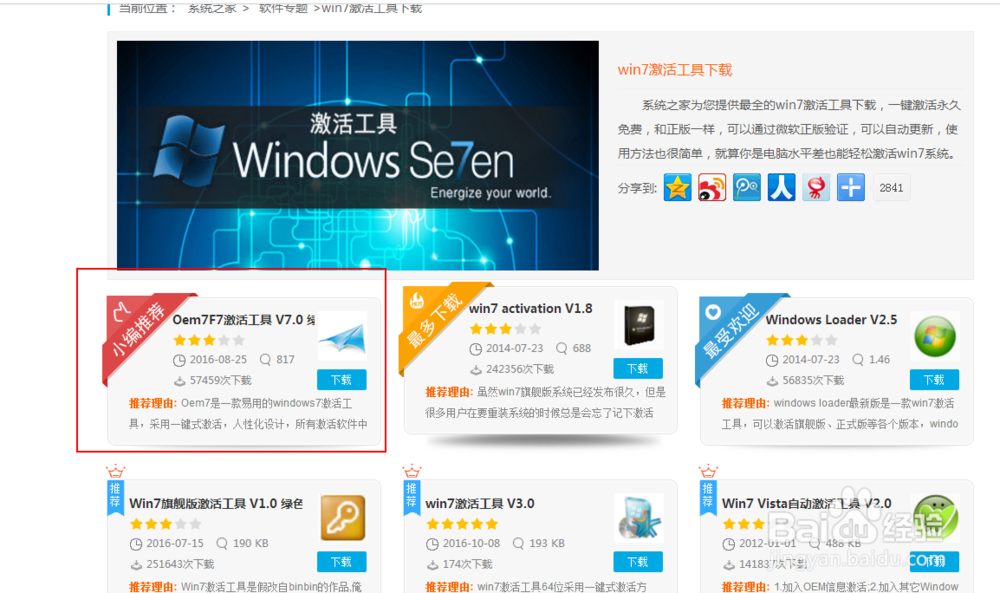Download win7激活工具 V3.0
Screen dimensions: 1000x593
click(x=638, y=562)
